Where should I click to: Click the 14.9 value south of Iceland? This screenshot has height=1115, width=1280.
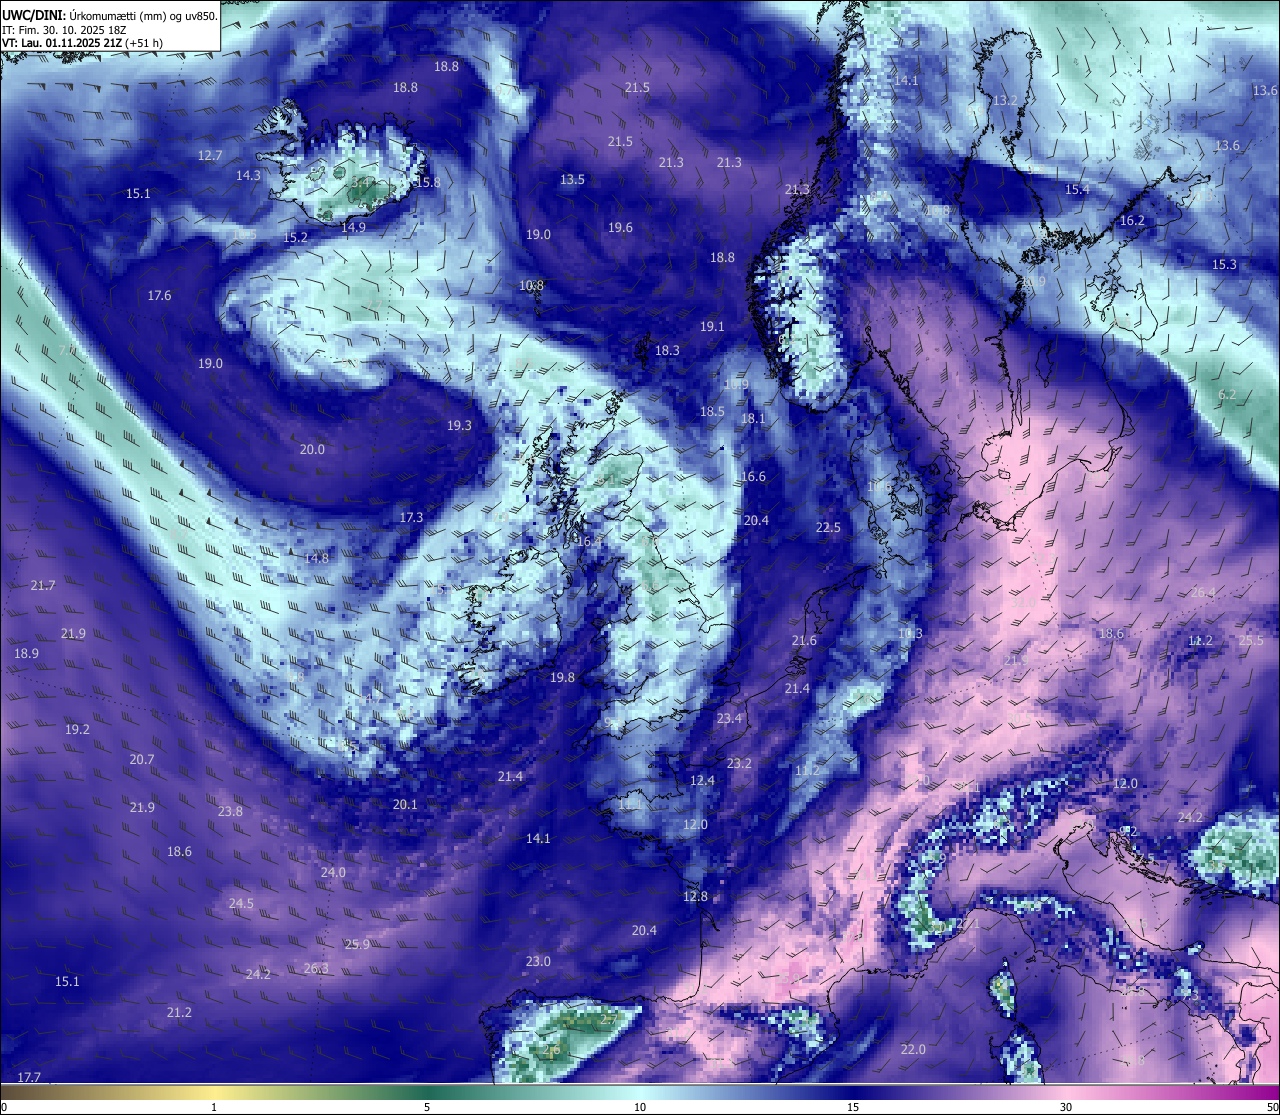click(x=353, y=227)
